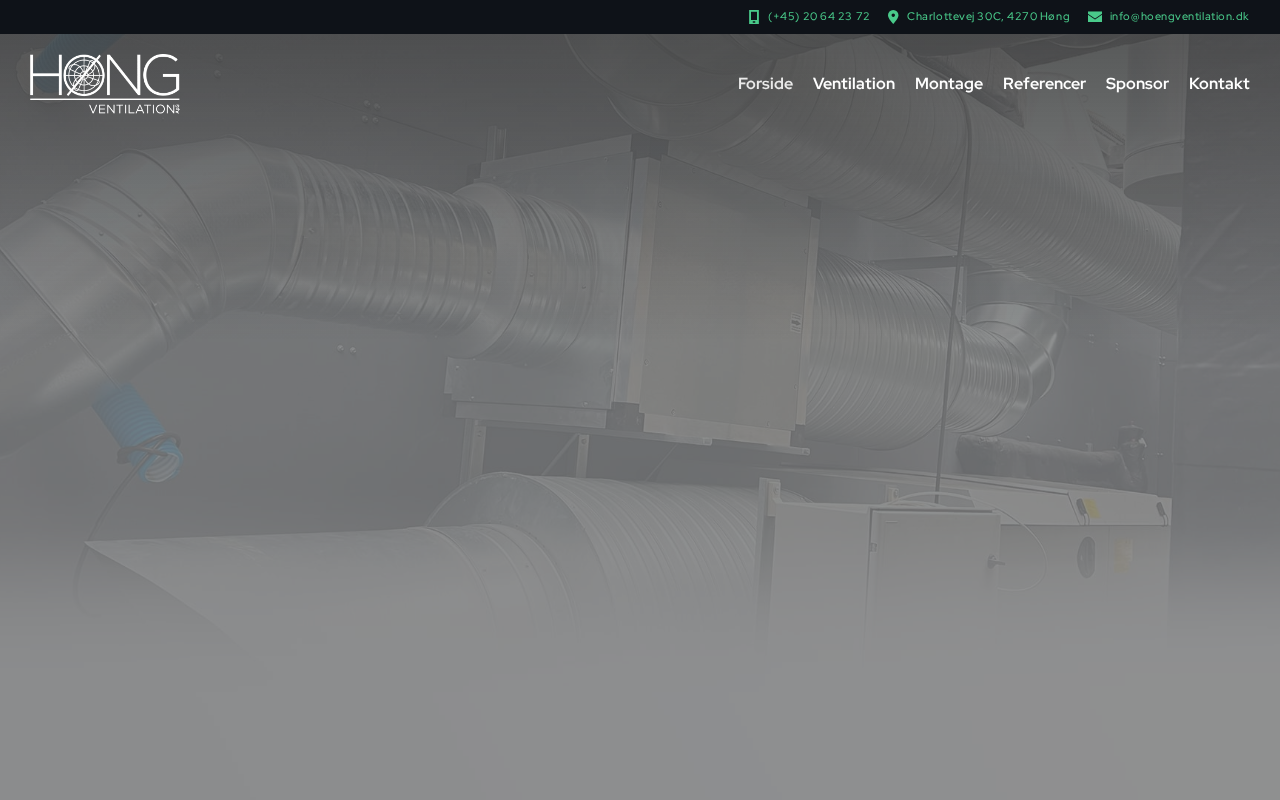The image size is (1280, 800).
Task: Click the envelope email icon
Action: [1095, 17]
